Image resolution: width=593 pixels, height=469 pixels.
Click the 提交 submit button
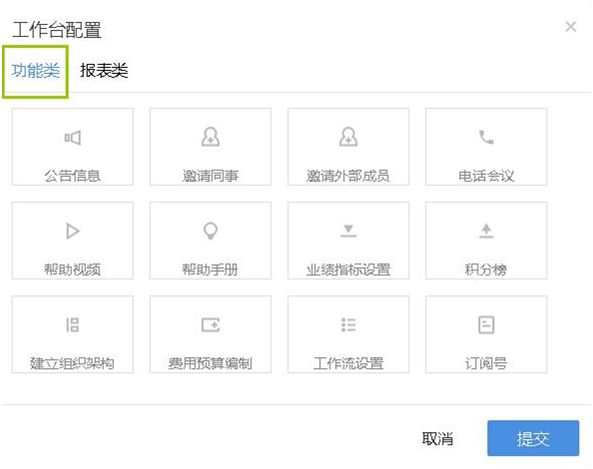click(x=533, y=438)
